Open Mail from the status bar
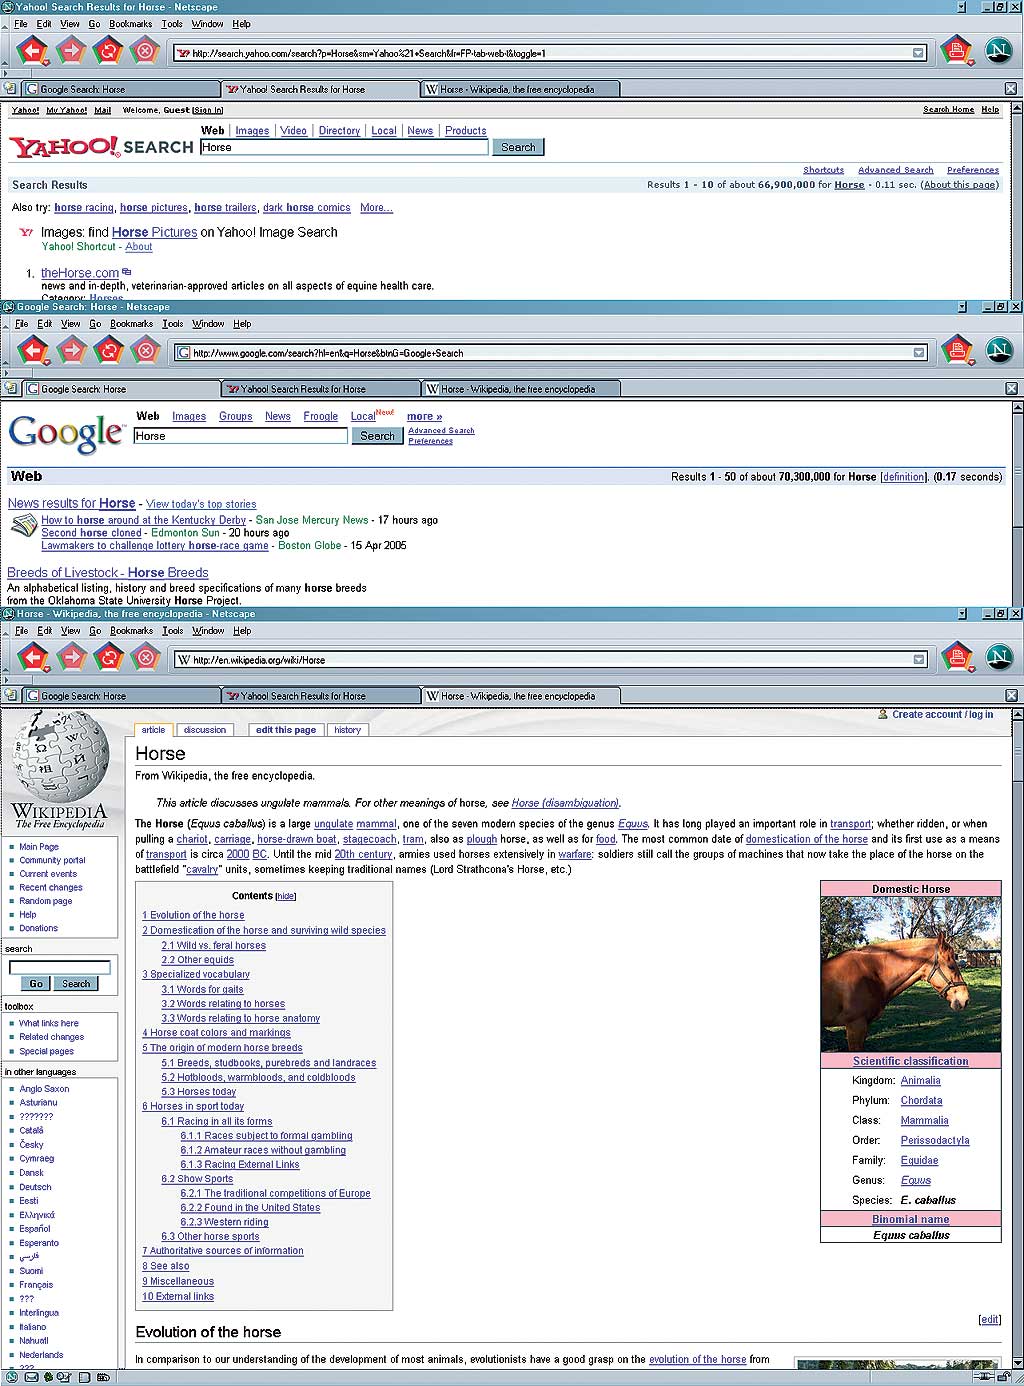The width and height of the screenshot is (1024, 1386). pos(32,1377)
